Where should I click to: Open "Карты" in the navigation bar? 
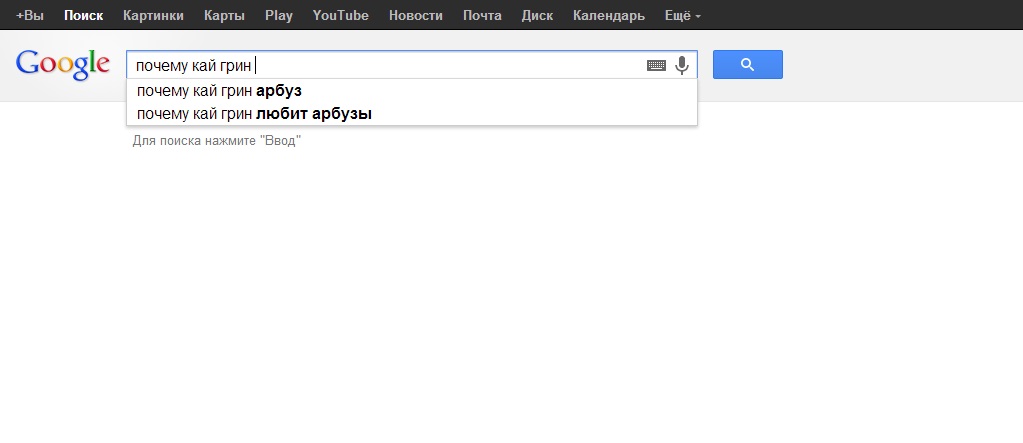pyautogui.click(x=224, y=16)
